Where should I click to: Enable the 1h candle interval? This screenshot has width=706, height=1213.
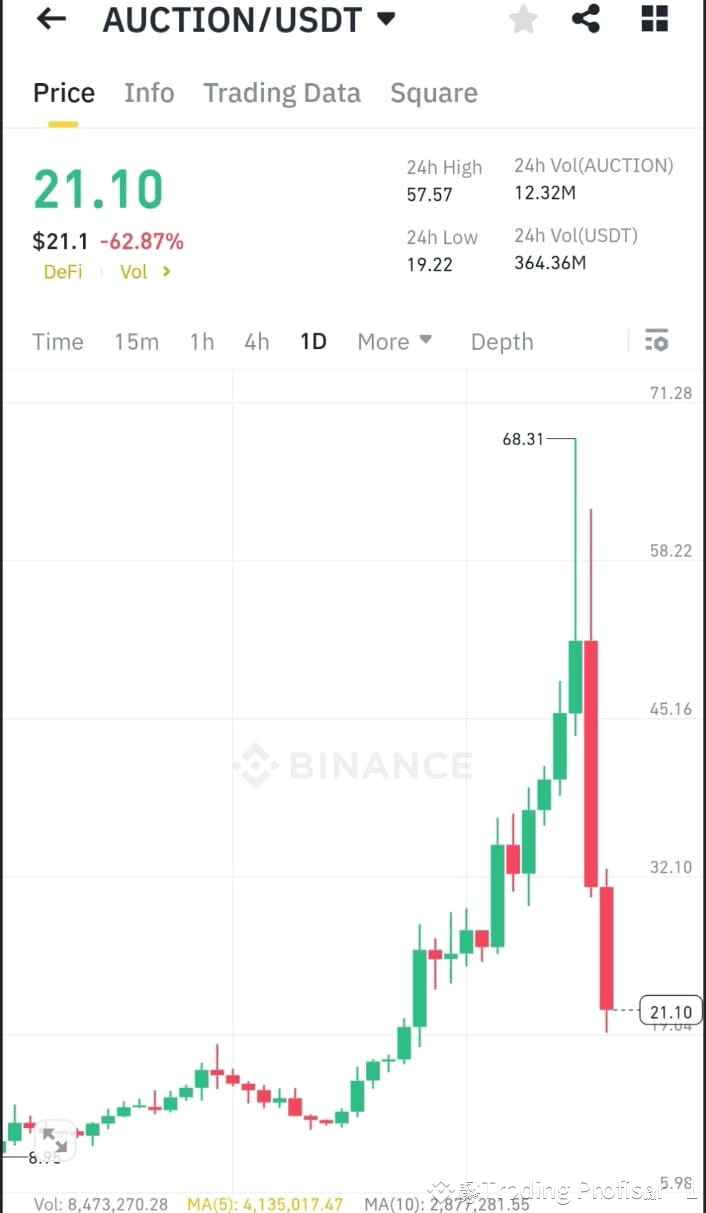click(201, 341)
